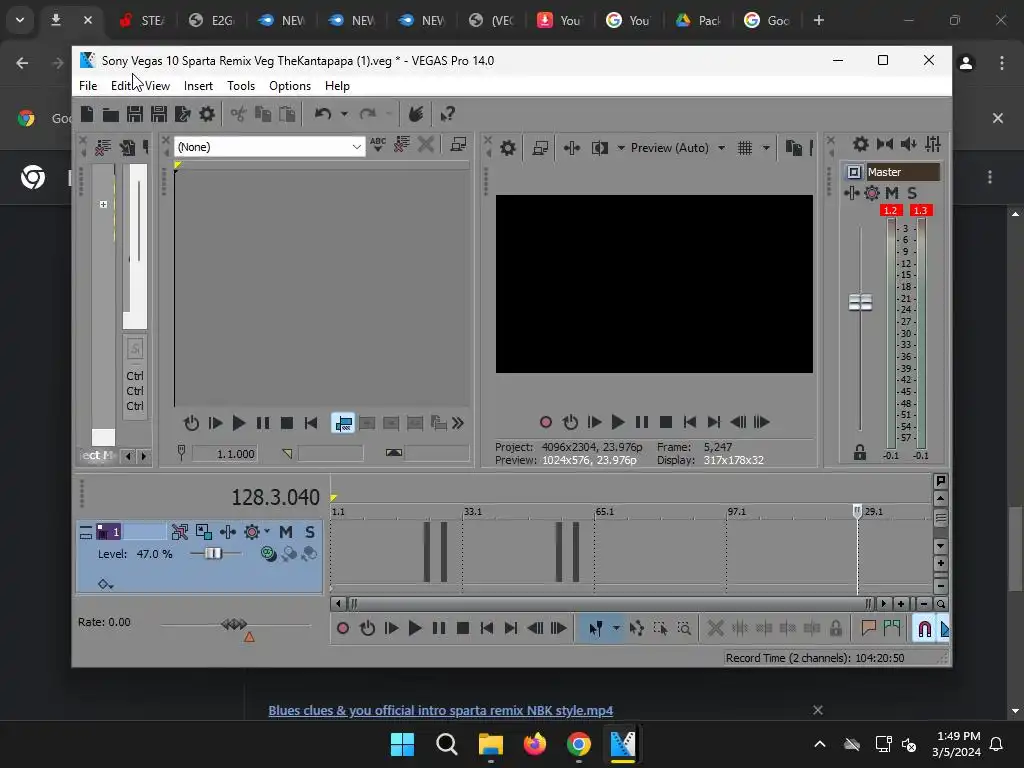
Task: Click the What's This help icon
Action: pos(447,114)
